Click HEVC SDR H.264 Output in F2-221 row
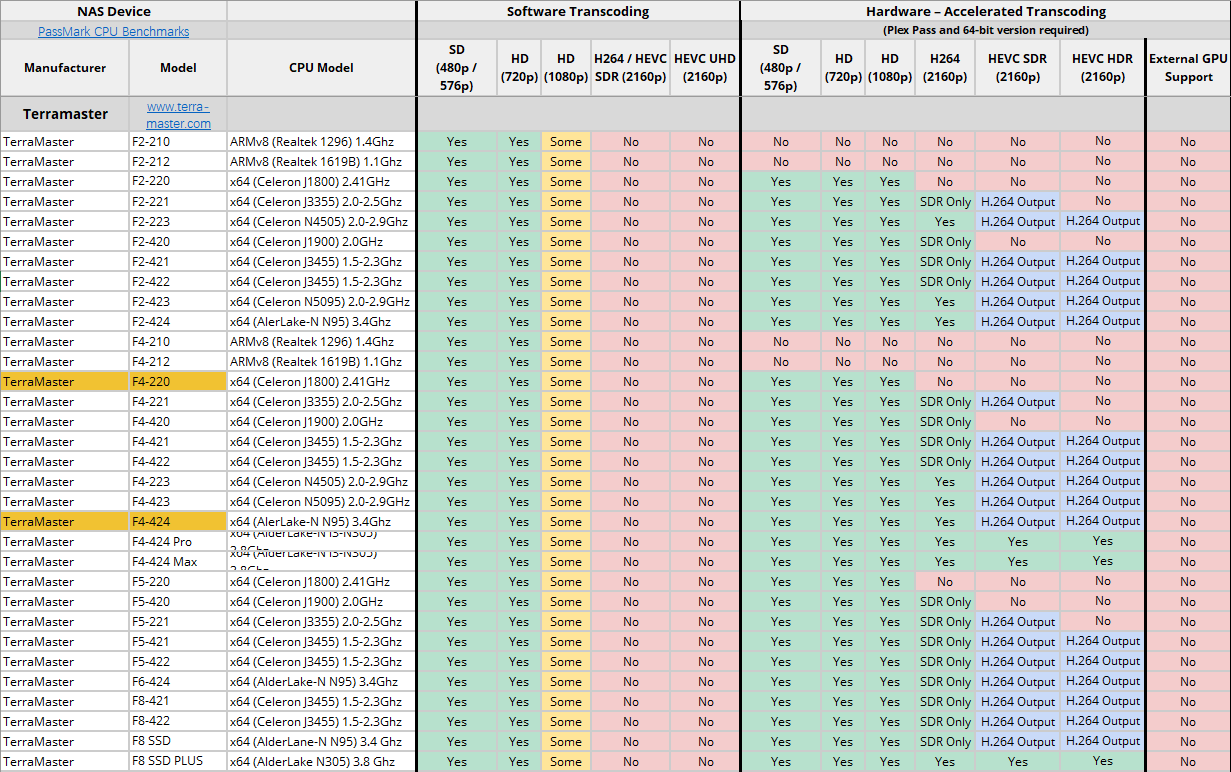1231x772 pixels. click(1017, 201)
